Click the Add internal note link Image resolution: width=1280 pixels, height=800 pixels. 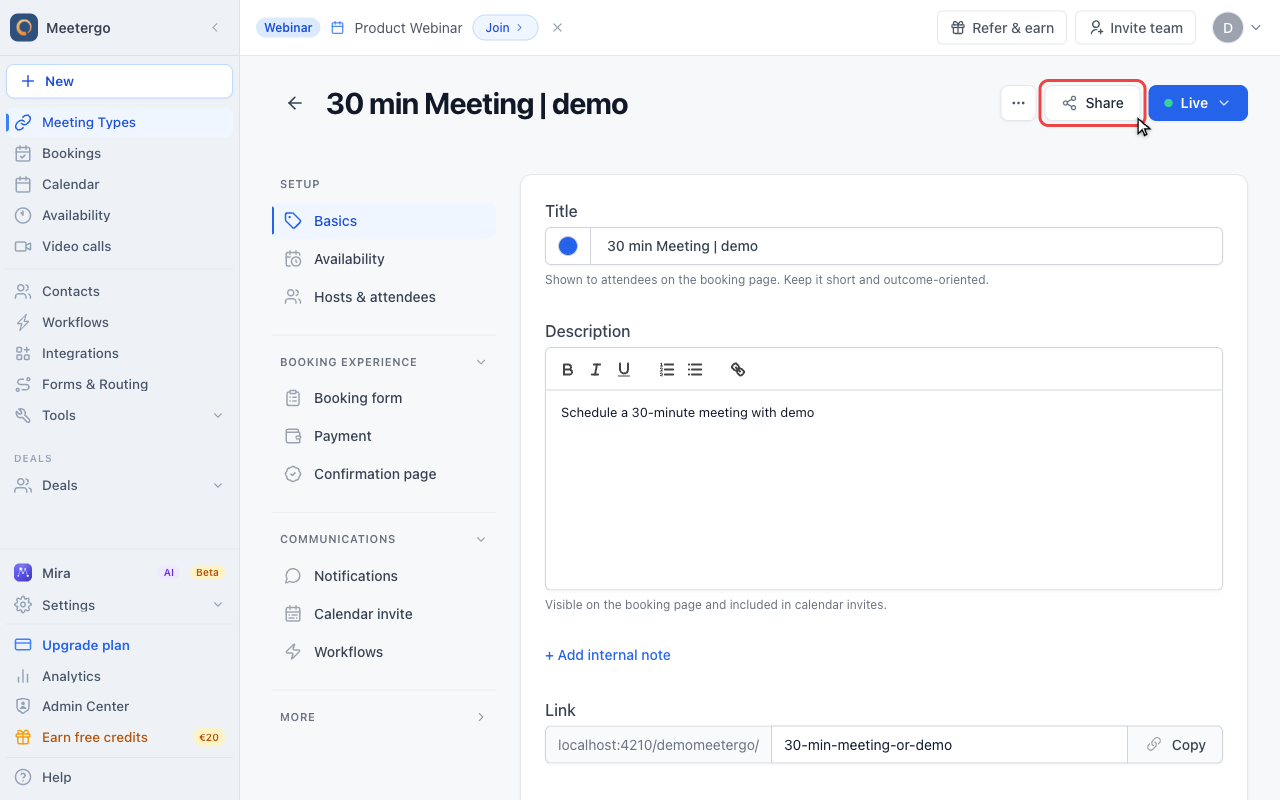coord(608,655)
